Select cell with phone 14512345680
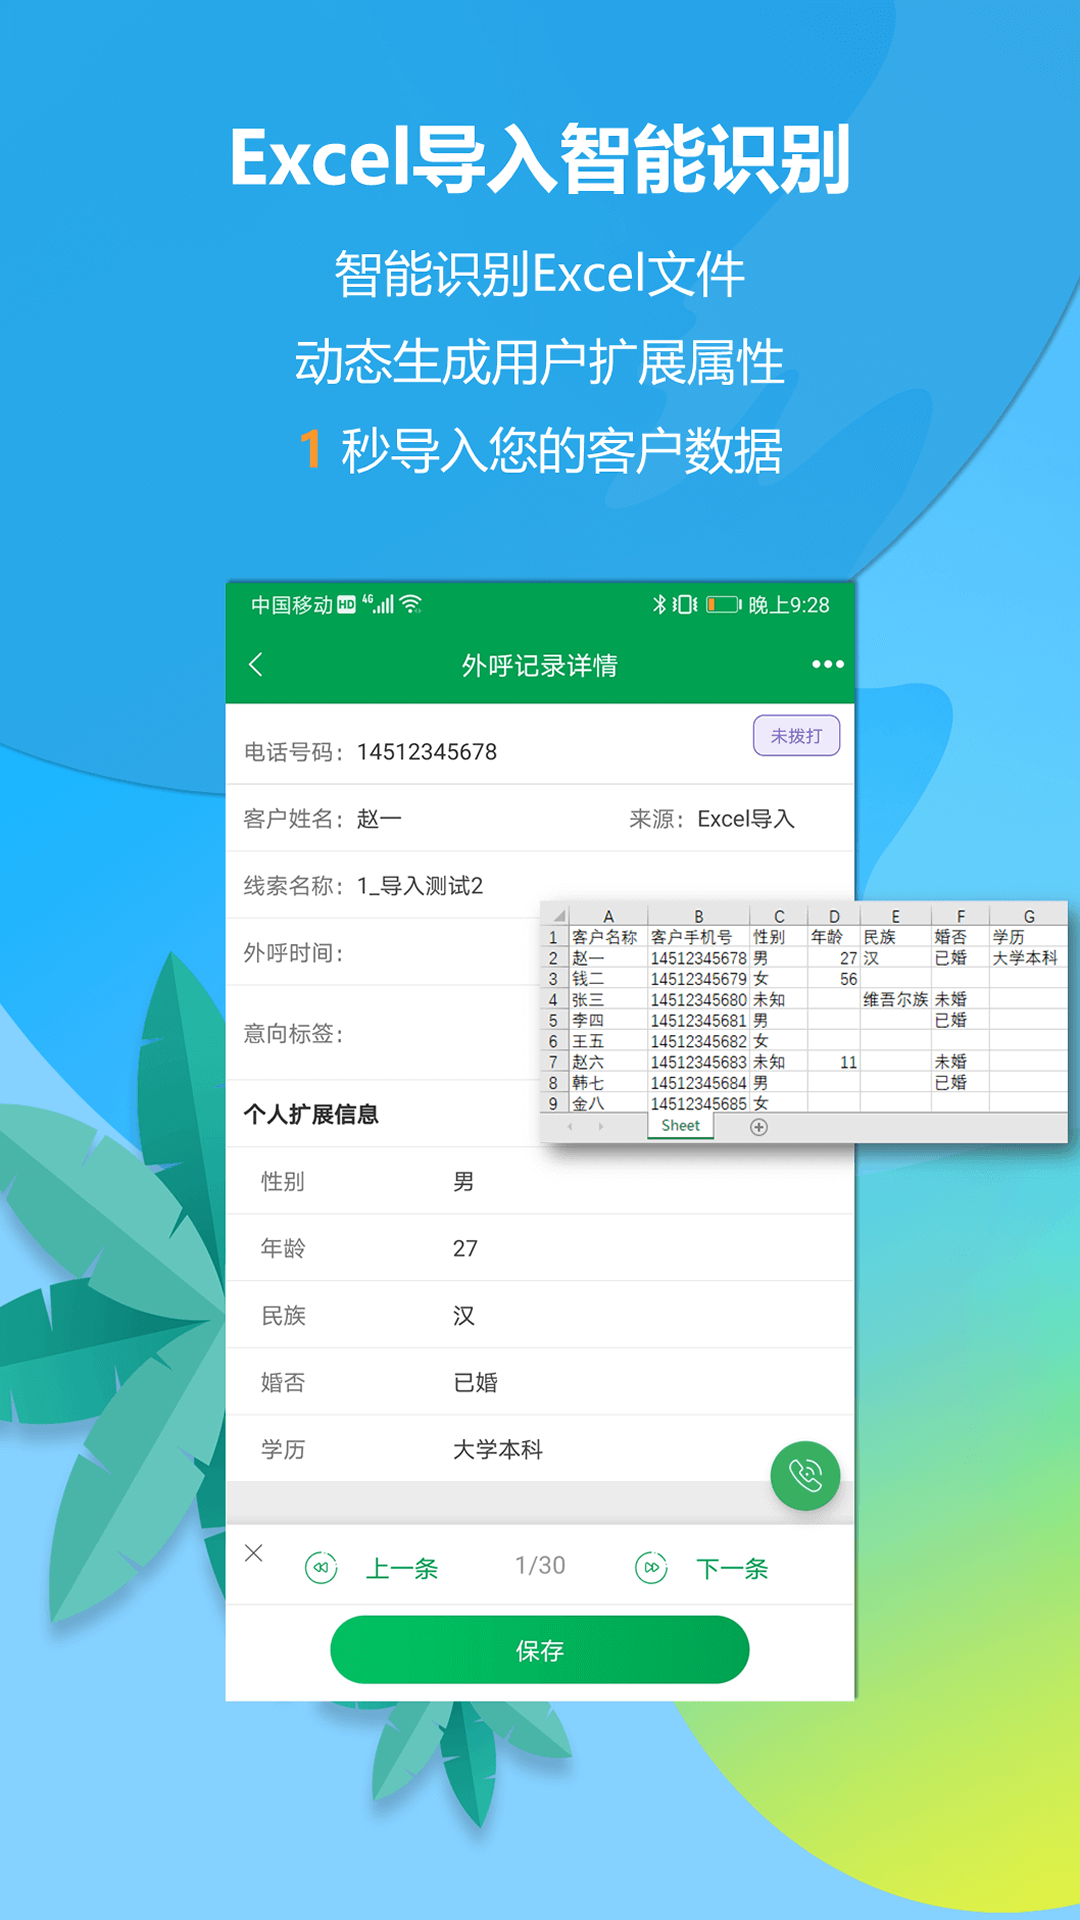 (x=699, y=999)
